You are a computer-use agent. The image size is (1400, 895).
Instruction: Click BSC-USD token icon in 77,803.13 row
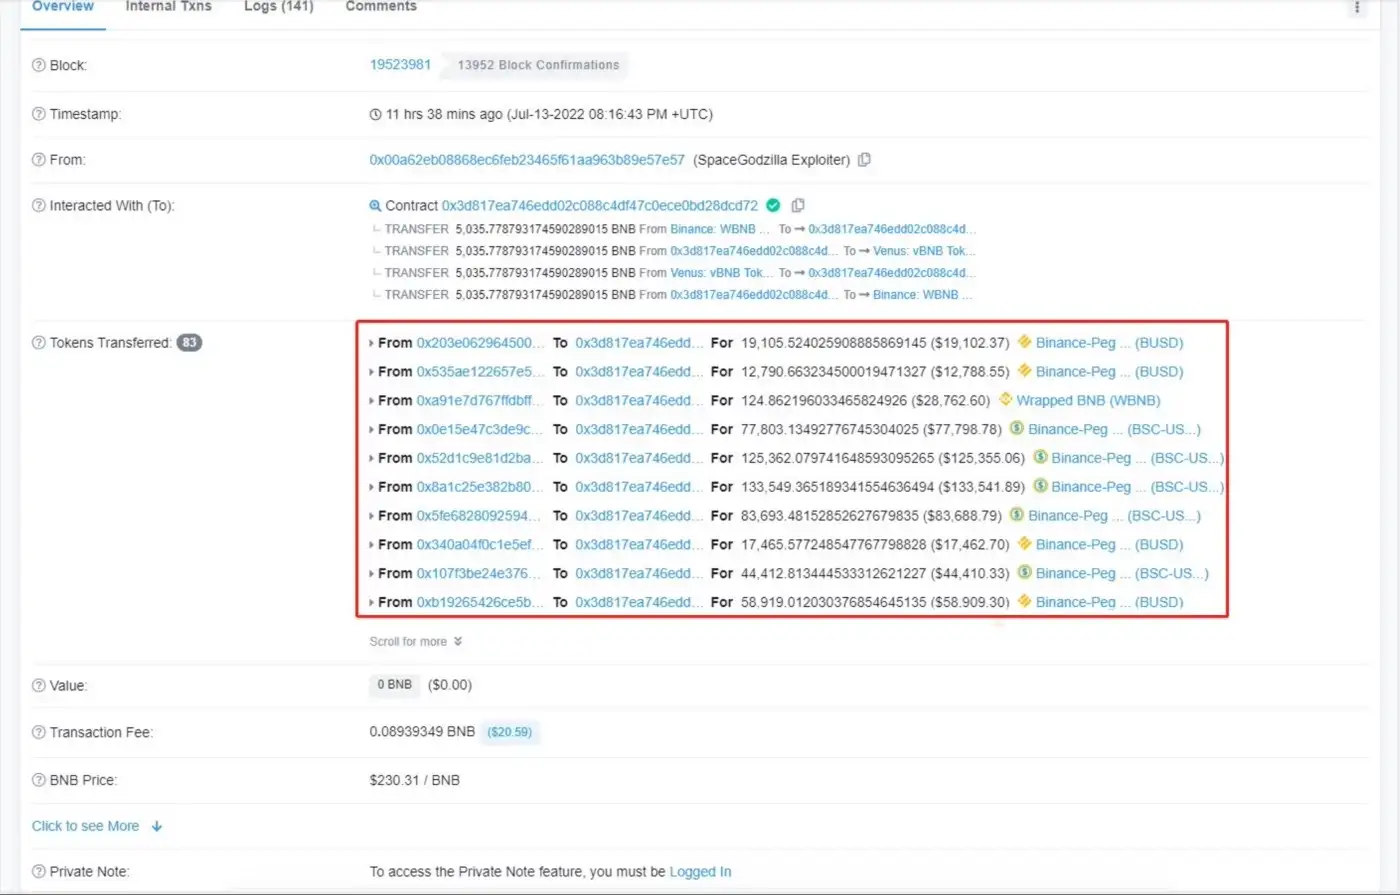point(1016,429)
